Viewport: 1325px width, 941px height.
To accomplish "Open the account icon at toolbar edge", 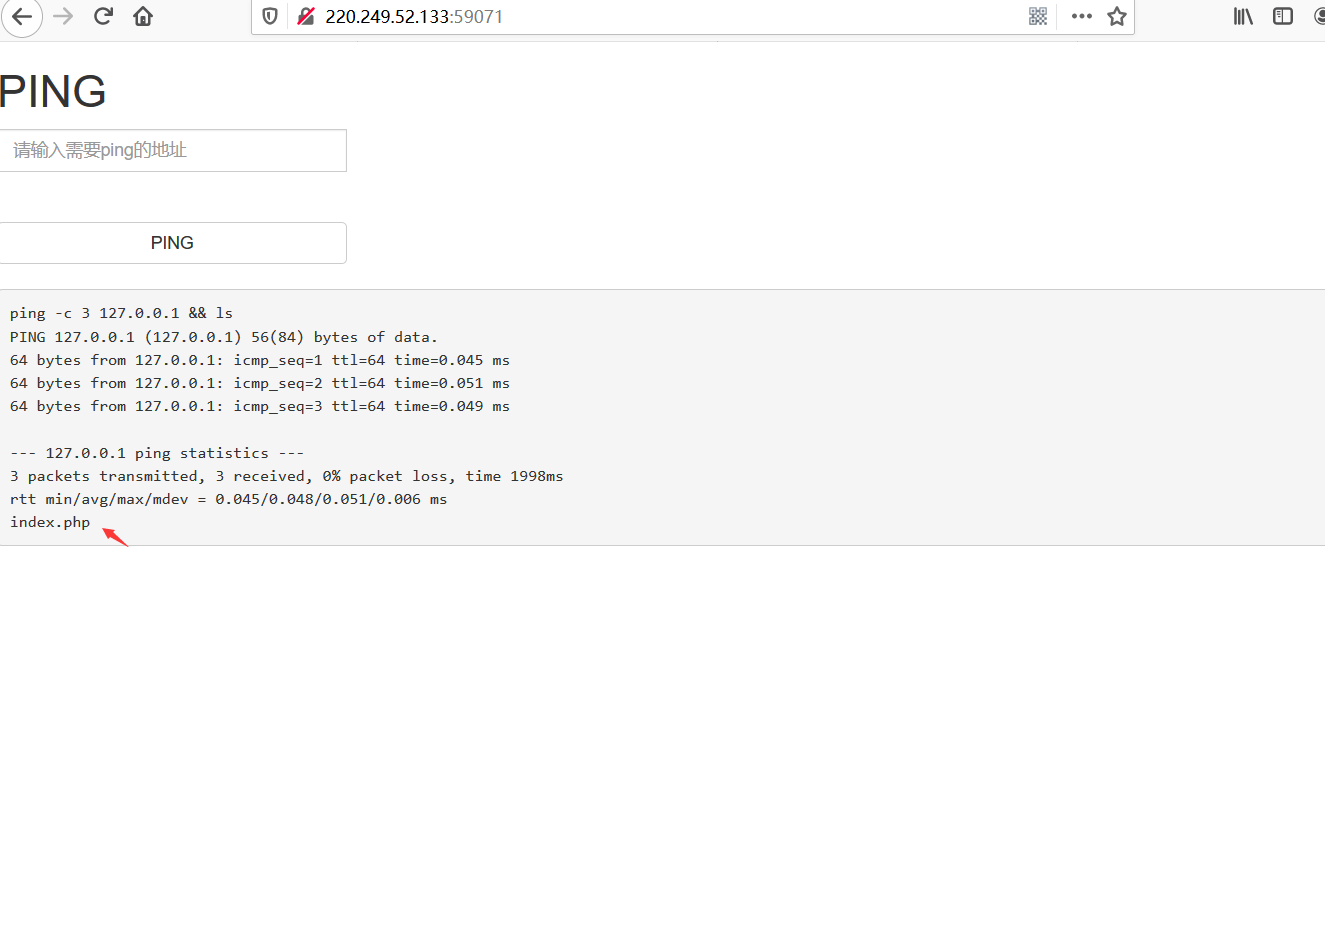I will coord(1319,17).
